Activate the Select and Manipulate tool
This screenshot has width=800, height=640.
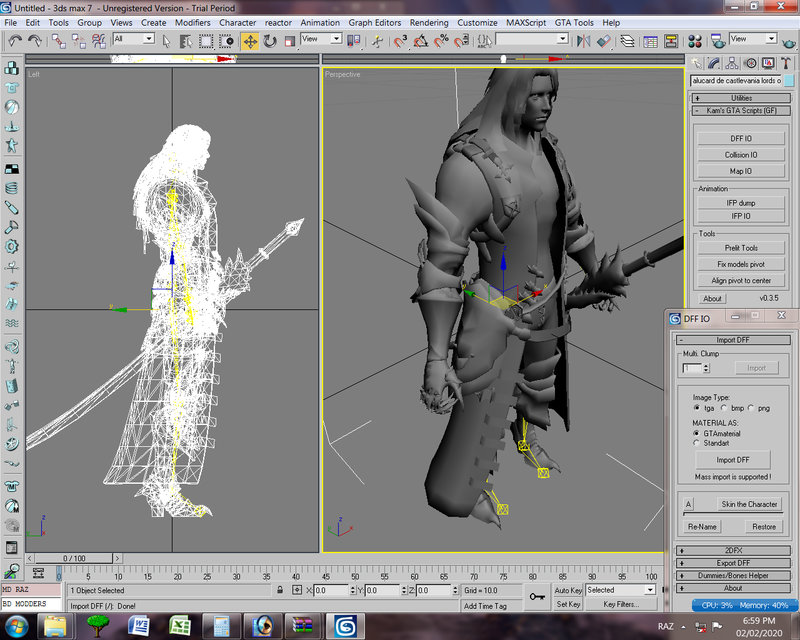(x=378, y=41)
